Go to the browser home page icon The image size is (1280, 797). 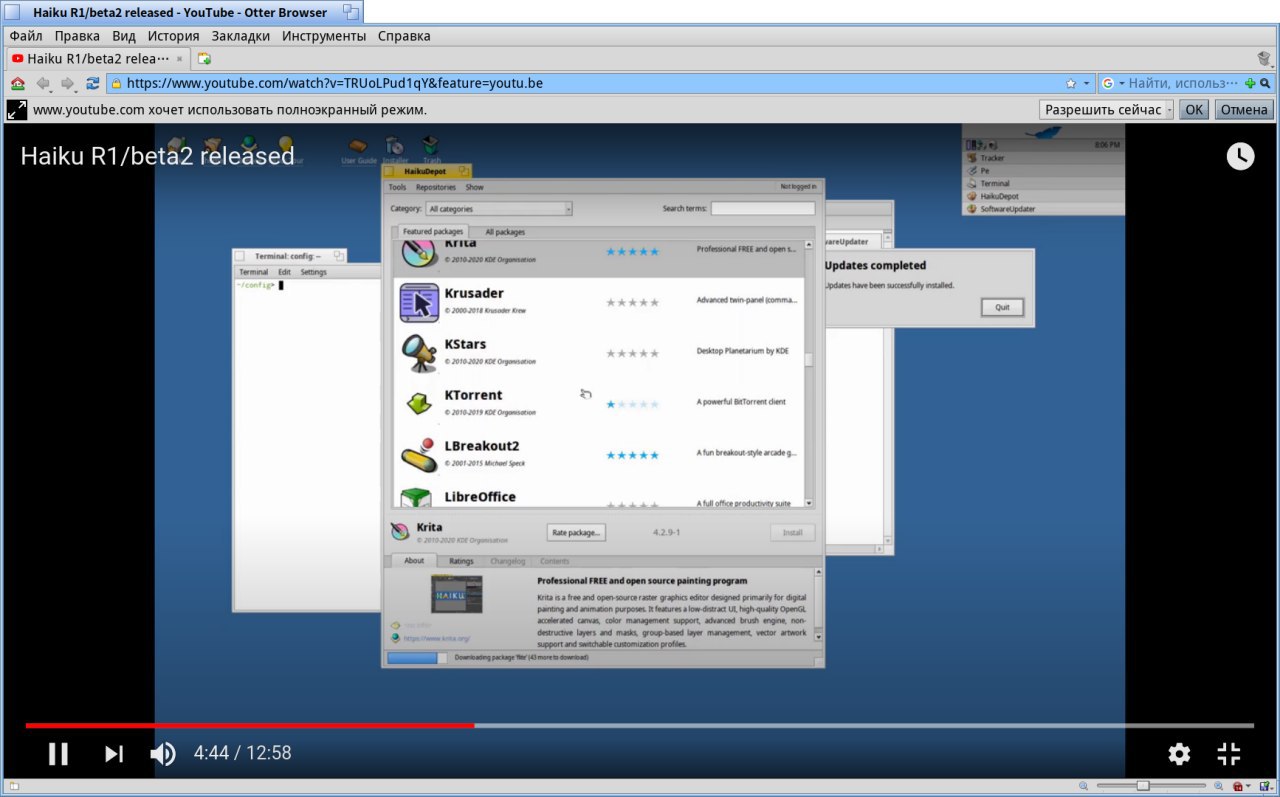click(18, 84)
